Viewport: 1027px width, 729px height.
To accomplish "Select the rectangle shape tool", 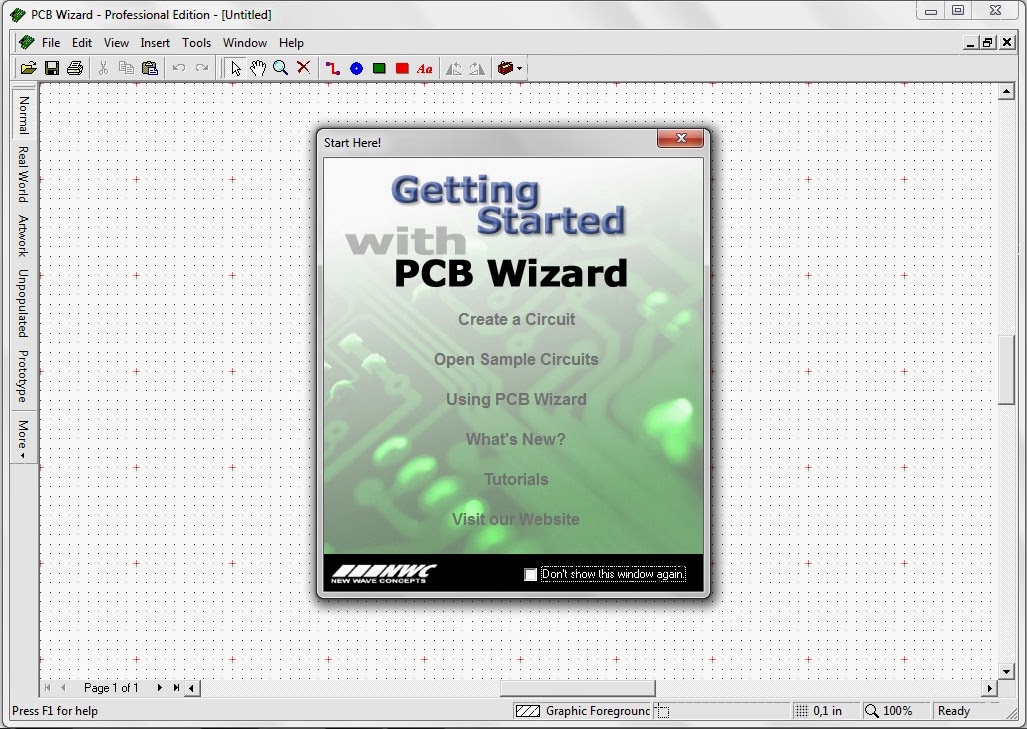I will click(x=380, y=67).
